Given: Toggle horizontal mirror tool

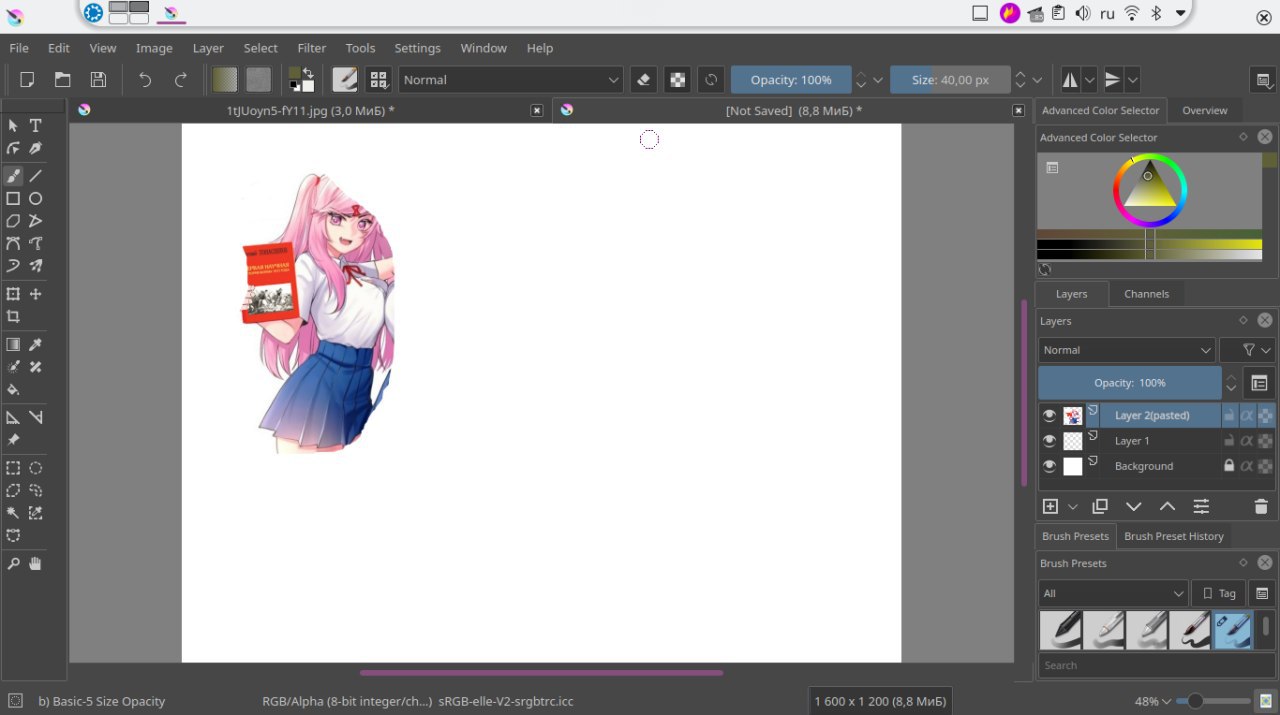Looking at the screenshot, I should (x=1070, y=80).
